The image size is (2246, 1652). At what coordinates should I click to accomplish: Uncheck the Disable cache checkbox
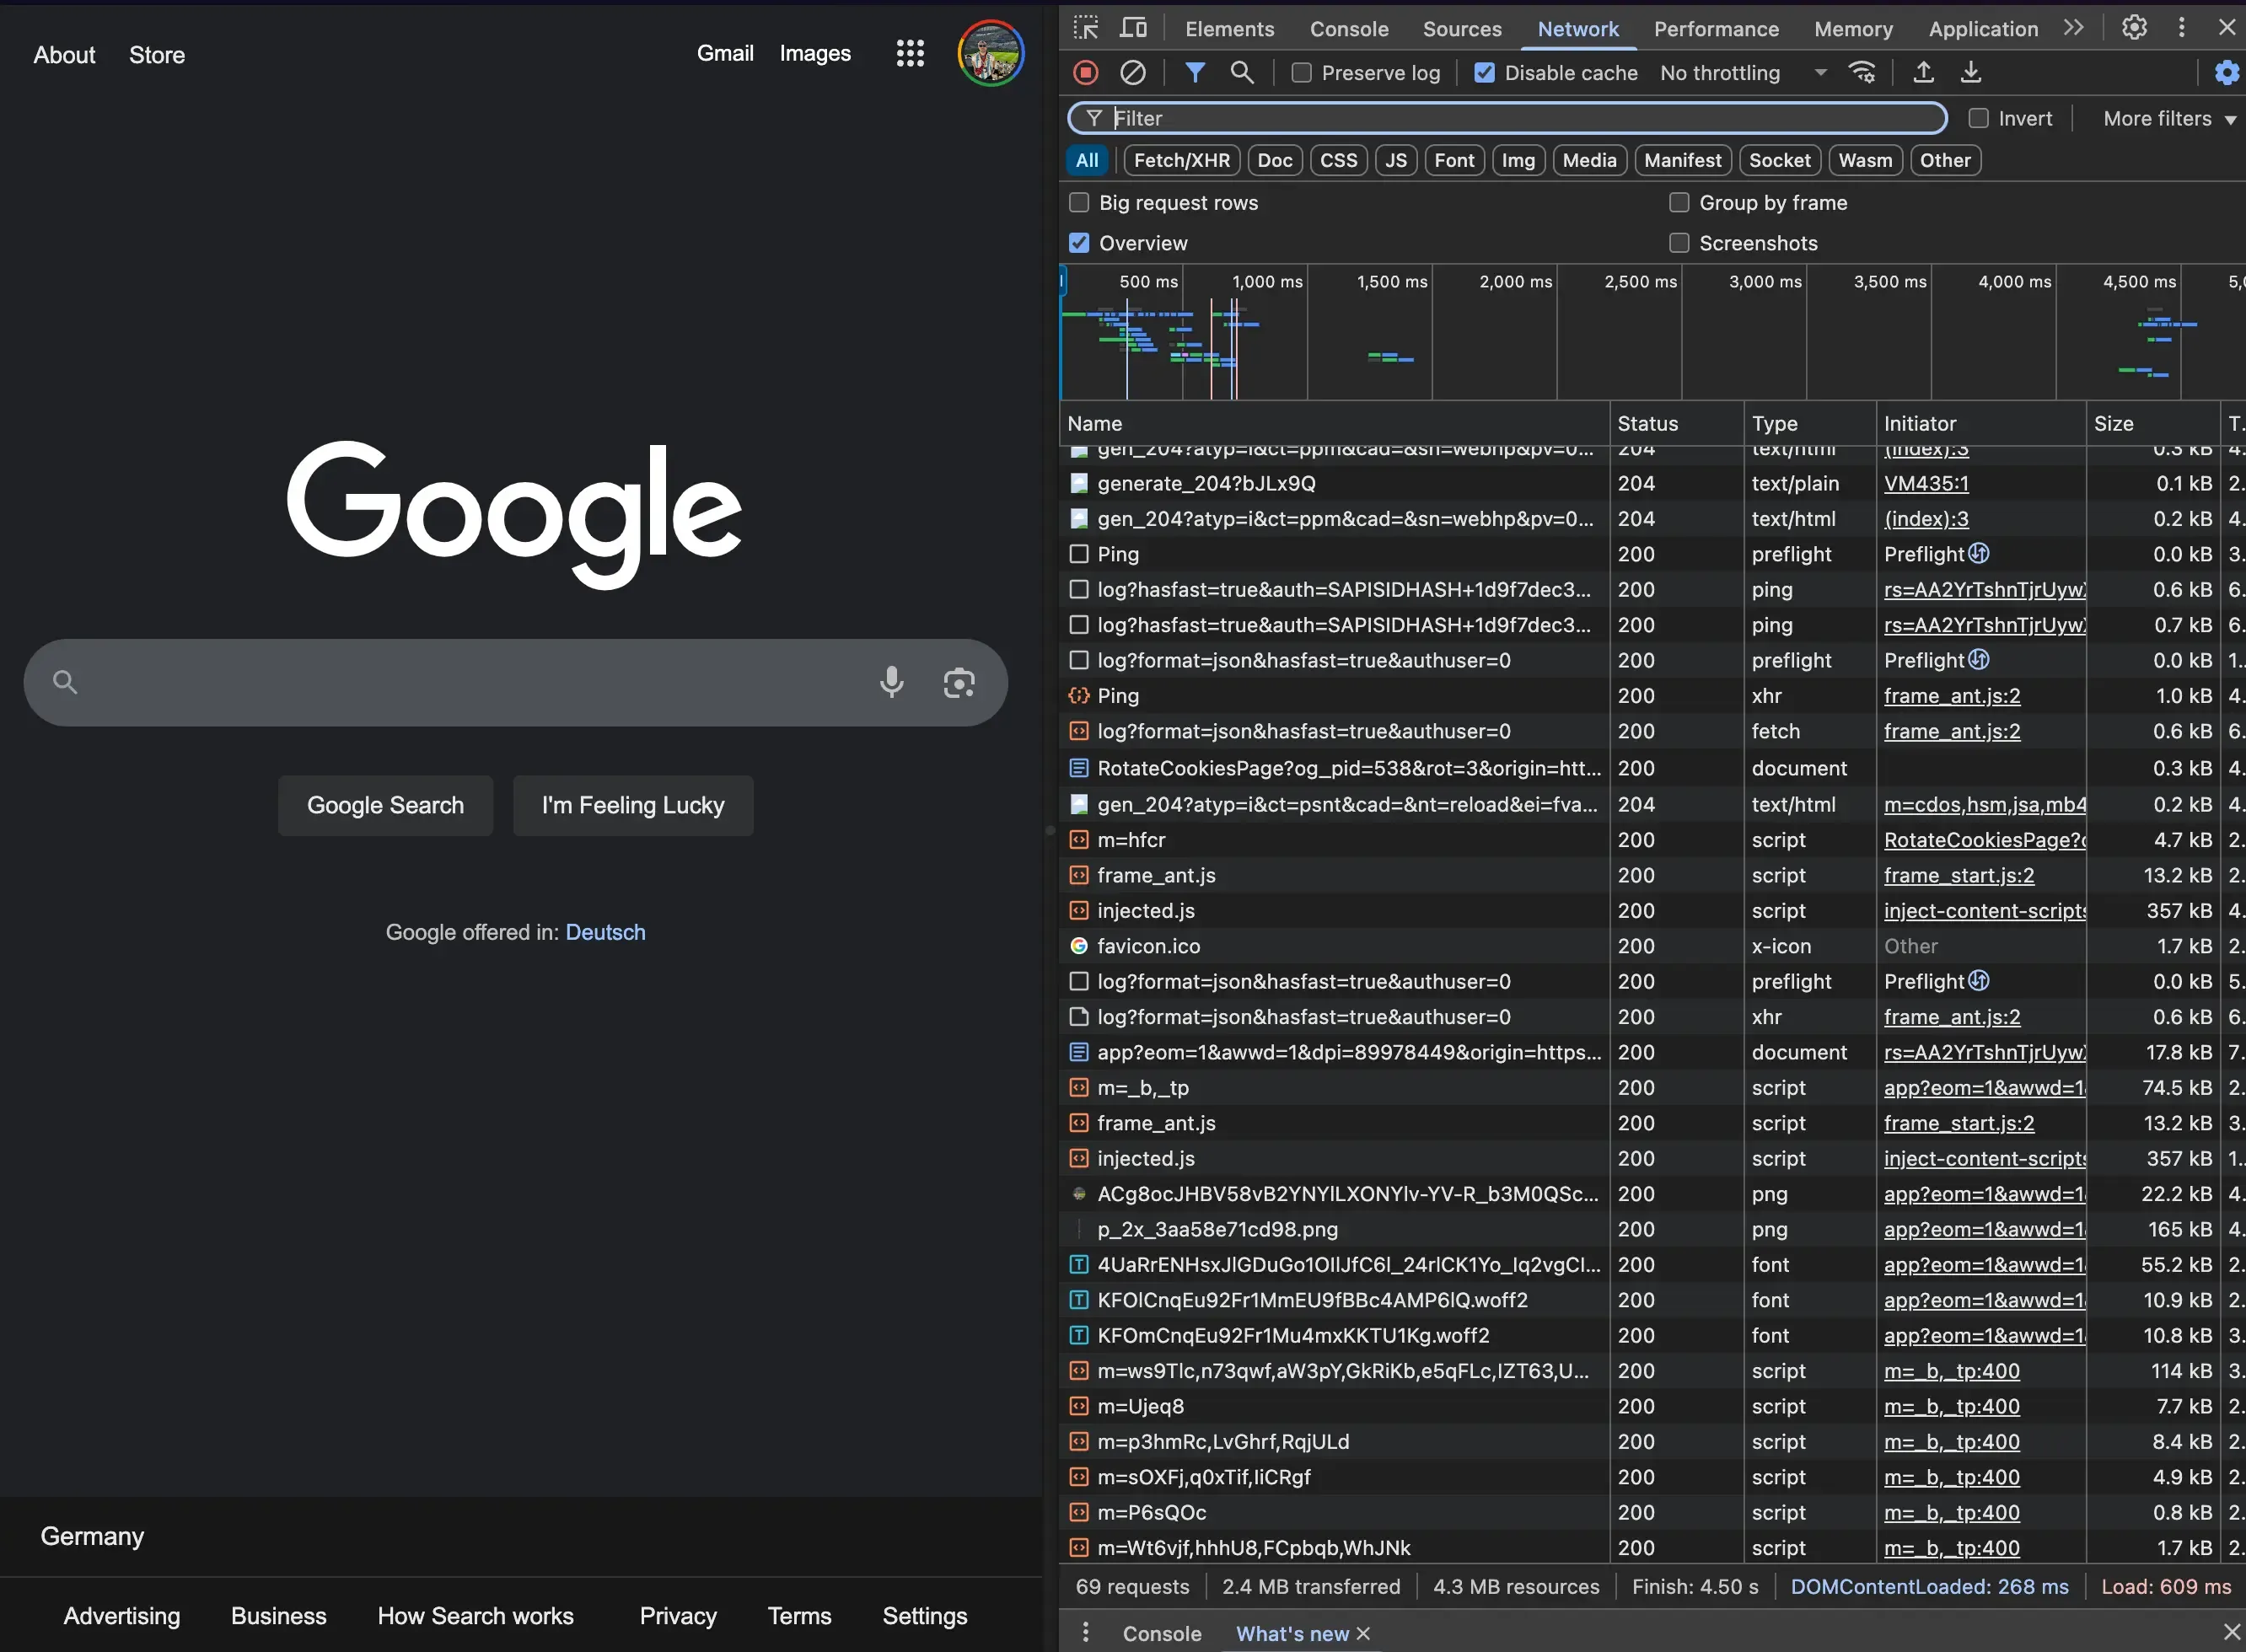tap(1485, 73)
